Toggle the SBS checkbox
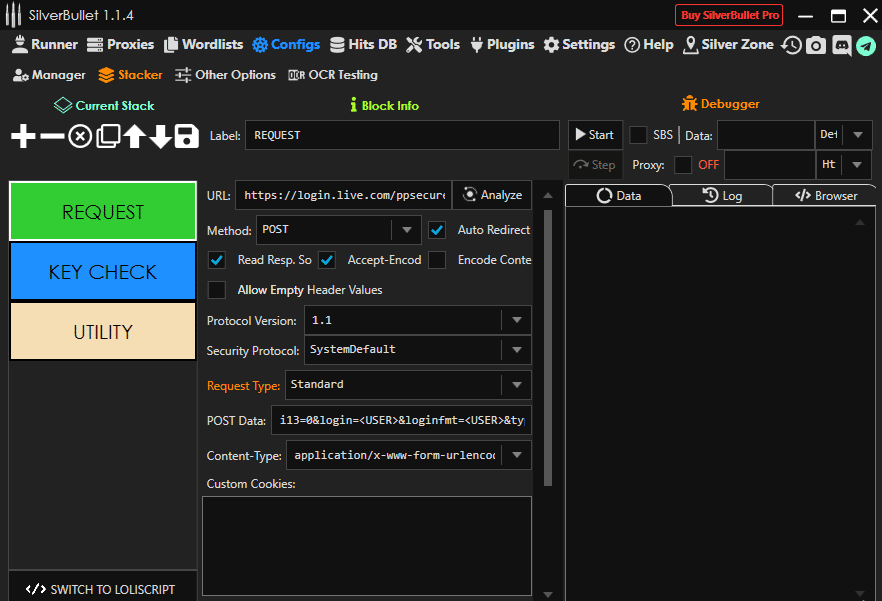 tap(638, 135)
